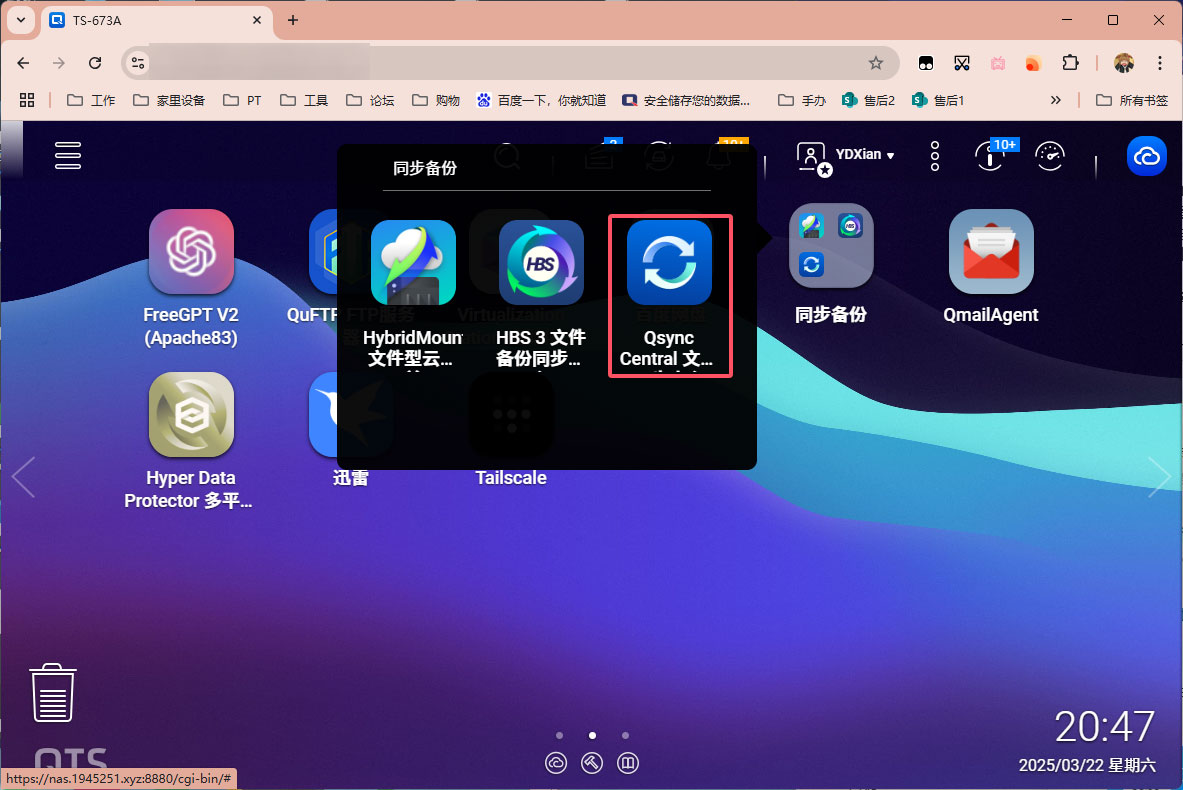Go to previous desktop page arrow

[x=23, y=477]
